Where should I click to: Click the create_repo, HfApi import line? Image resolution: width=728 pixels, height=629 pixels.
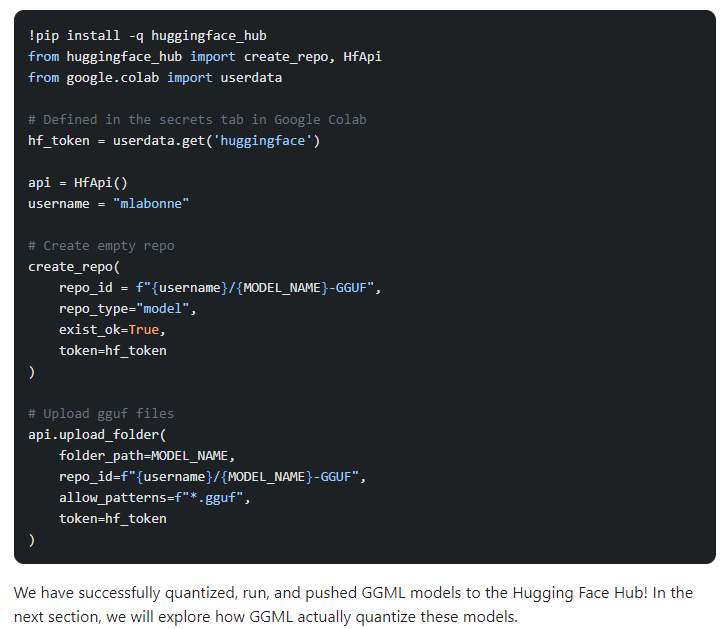pyautogui.click(x=205, y=56)
